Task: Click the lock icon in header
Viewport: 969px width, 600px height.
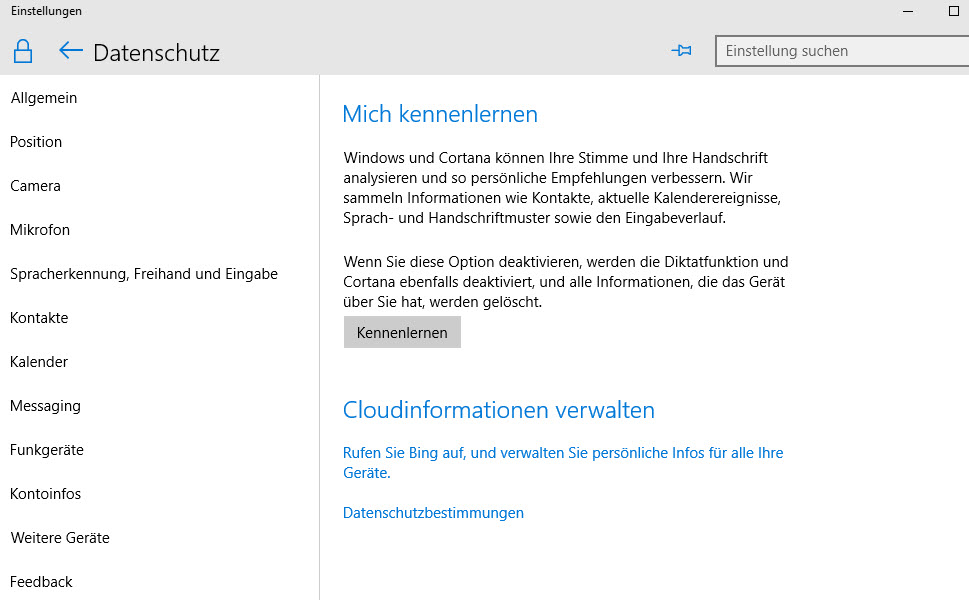Action: [x=23, y=51]
